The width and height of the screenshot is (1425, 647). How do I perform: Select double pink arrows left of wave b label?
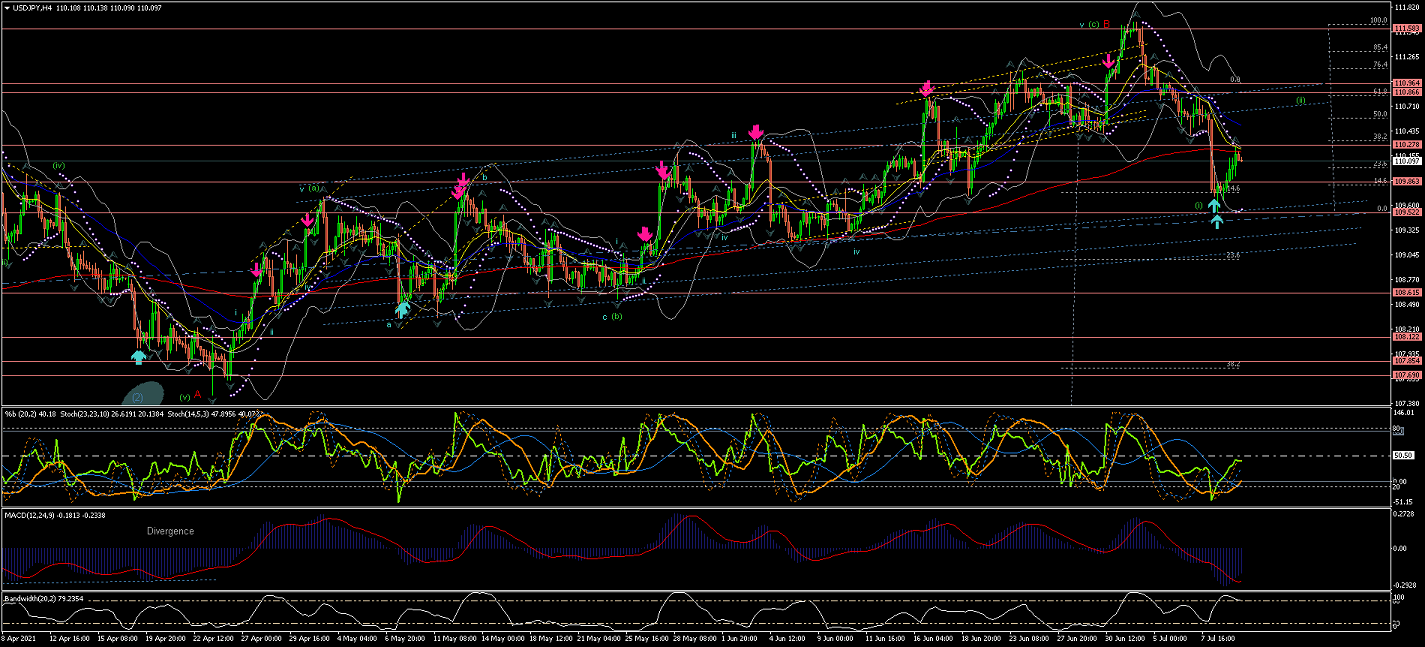click(x=462, y=186)
